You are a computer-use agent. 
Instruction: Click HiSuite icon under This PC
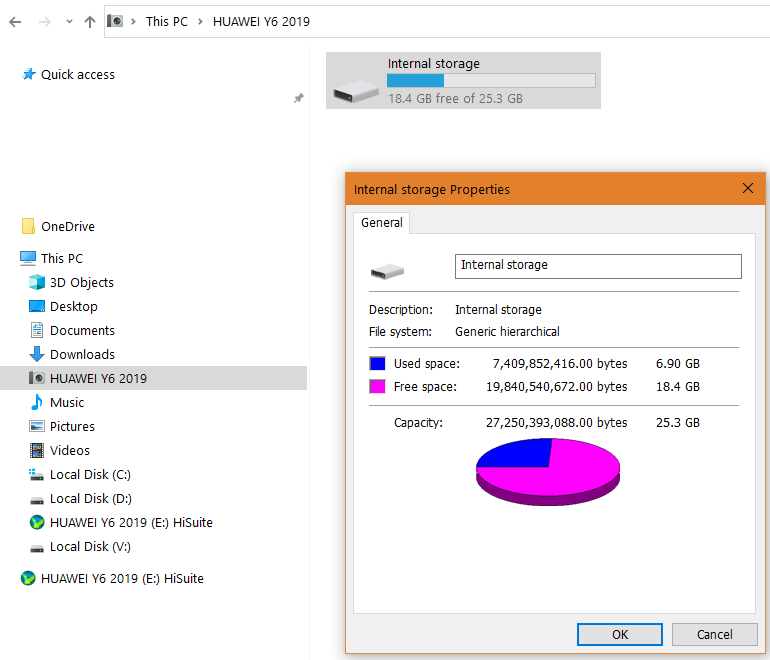37,522
